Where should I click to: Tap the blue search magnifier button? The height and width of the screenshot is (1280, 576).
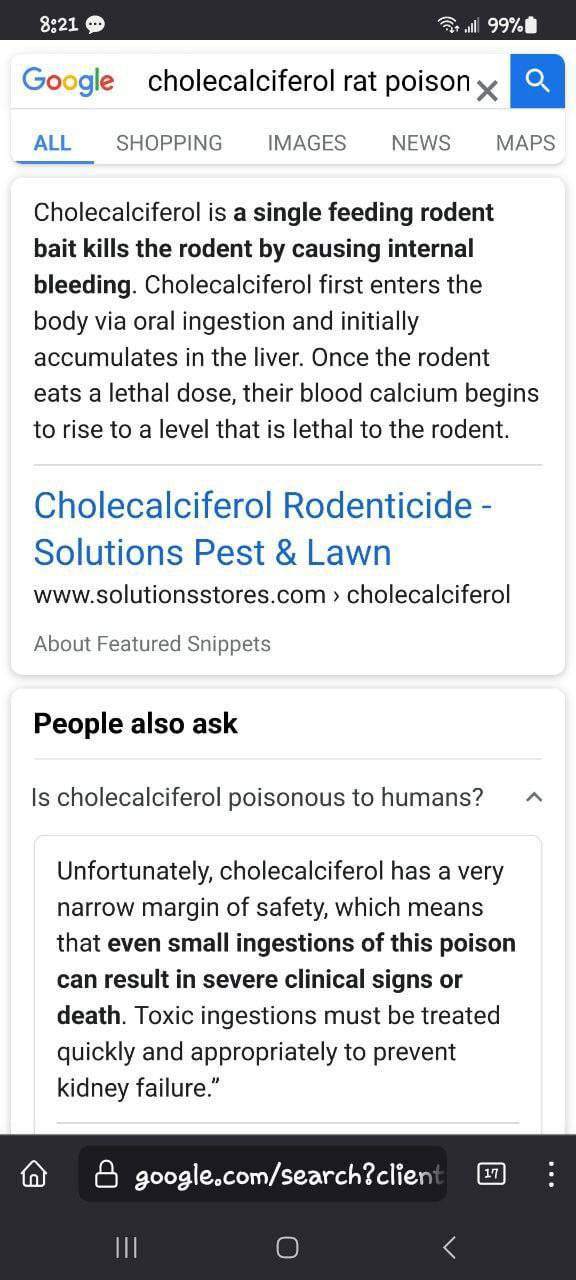(x=537, y=82)
